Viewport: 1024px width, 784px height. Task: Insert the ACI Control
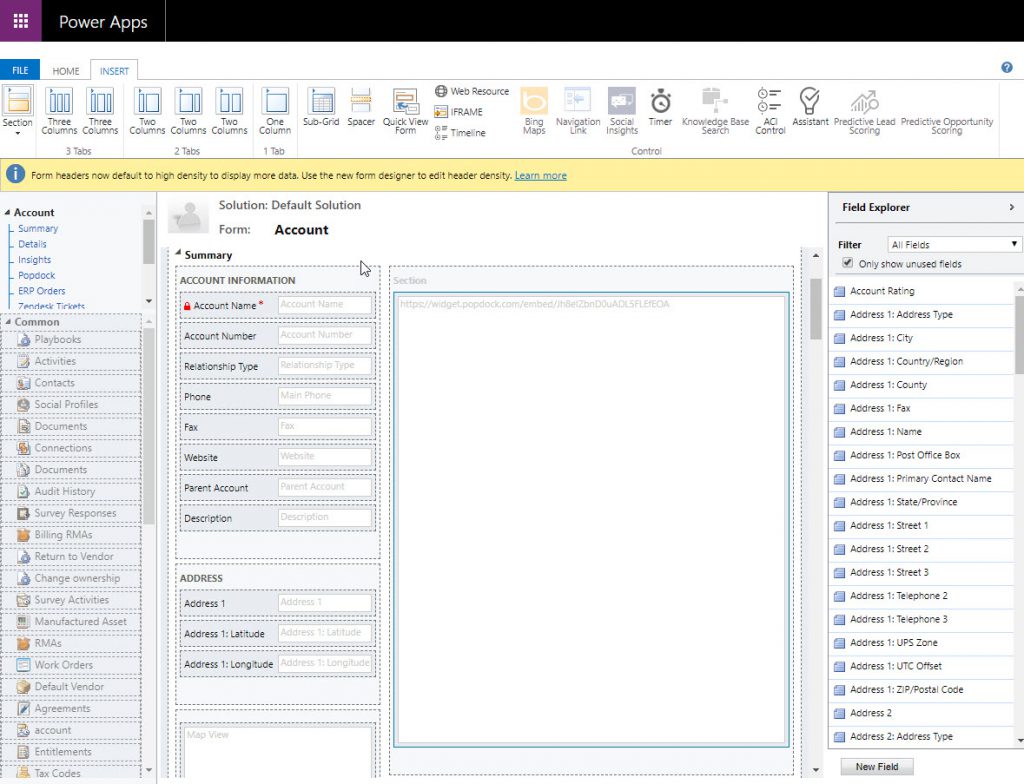pos(770,111)
